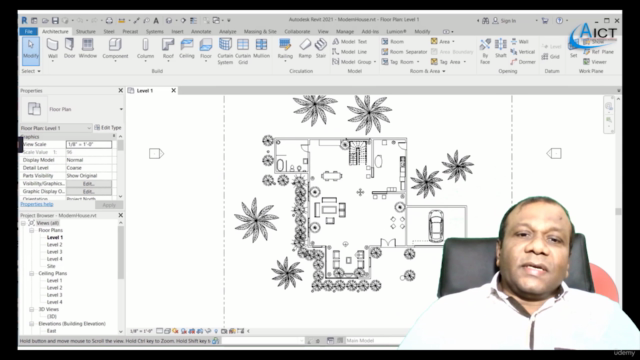Open the Site floor plan
The width and height of the screenshot is (640, 360).
click(51, 266)
